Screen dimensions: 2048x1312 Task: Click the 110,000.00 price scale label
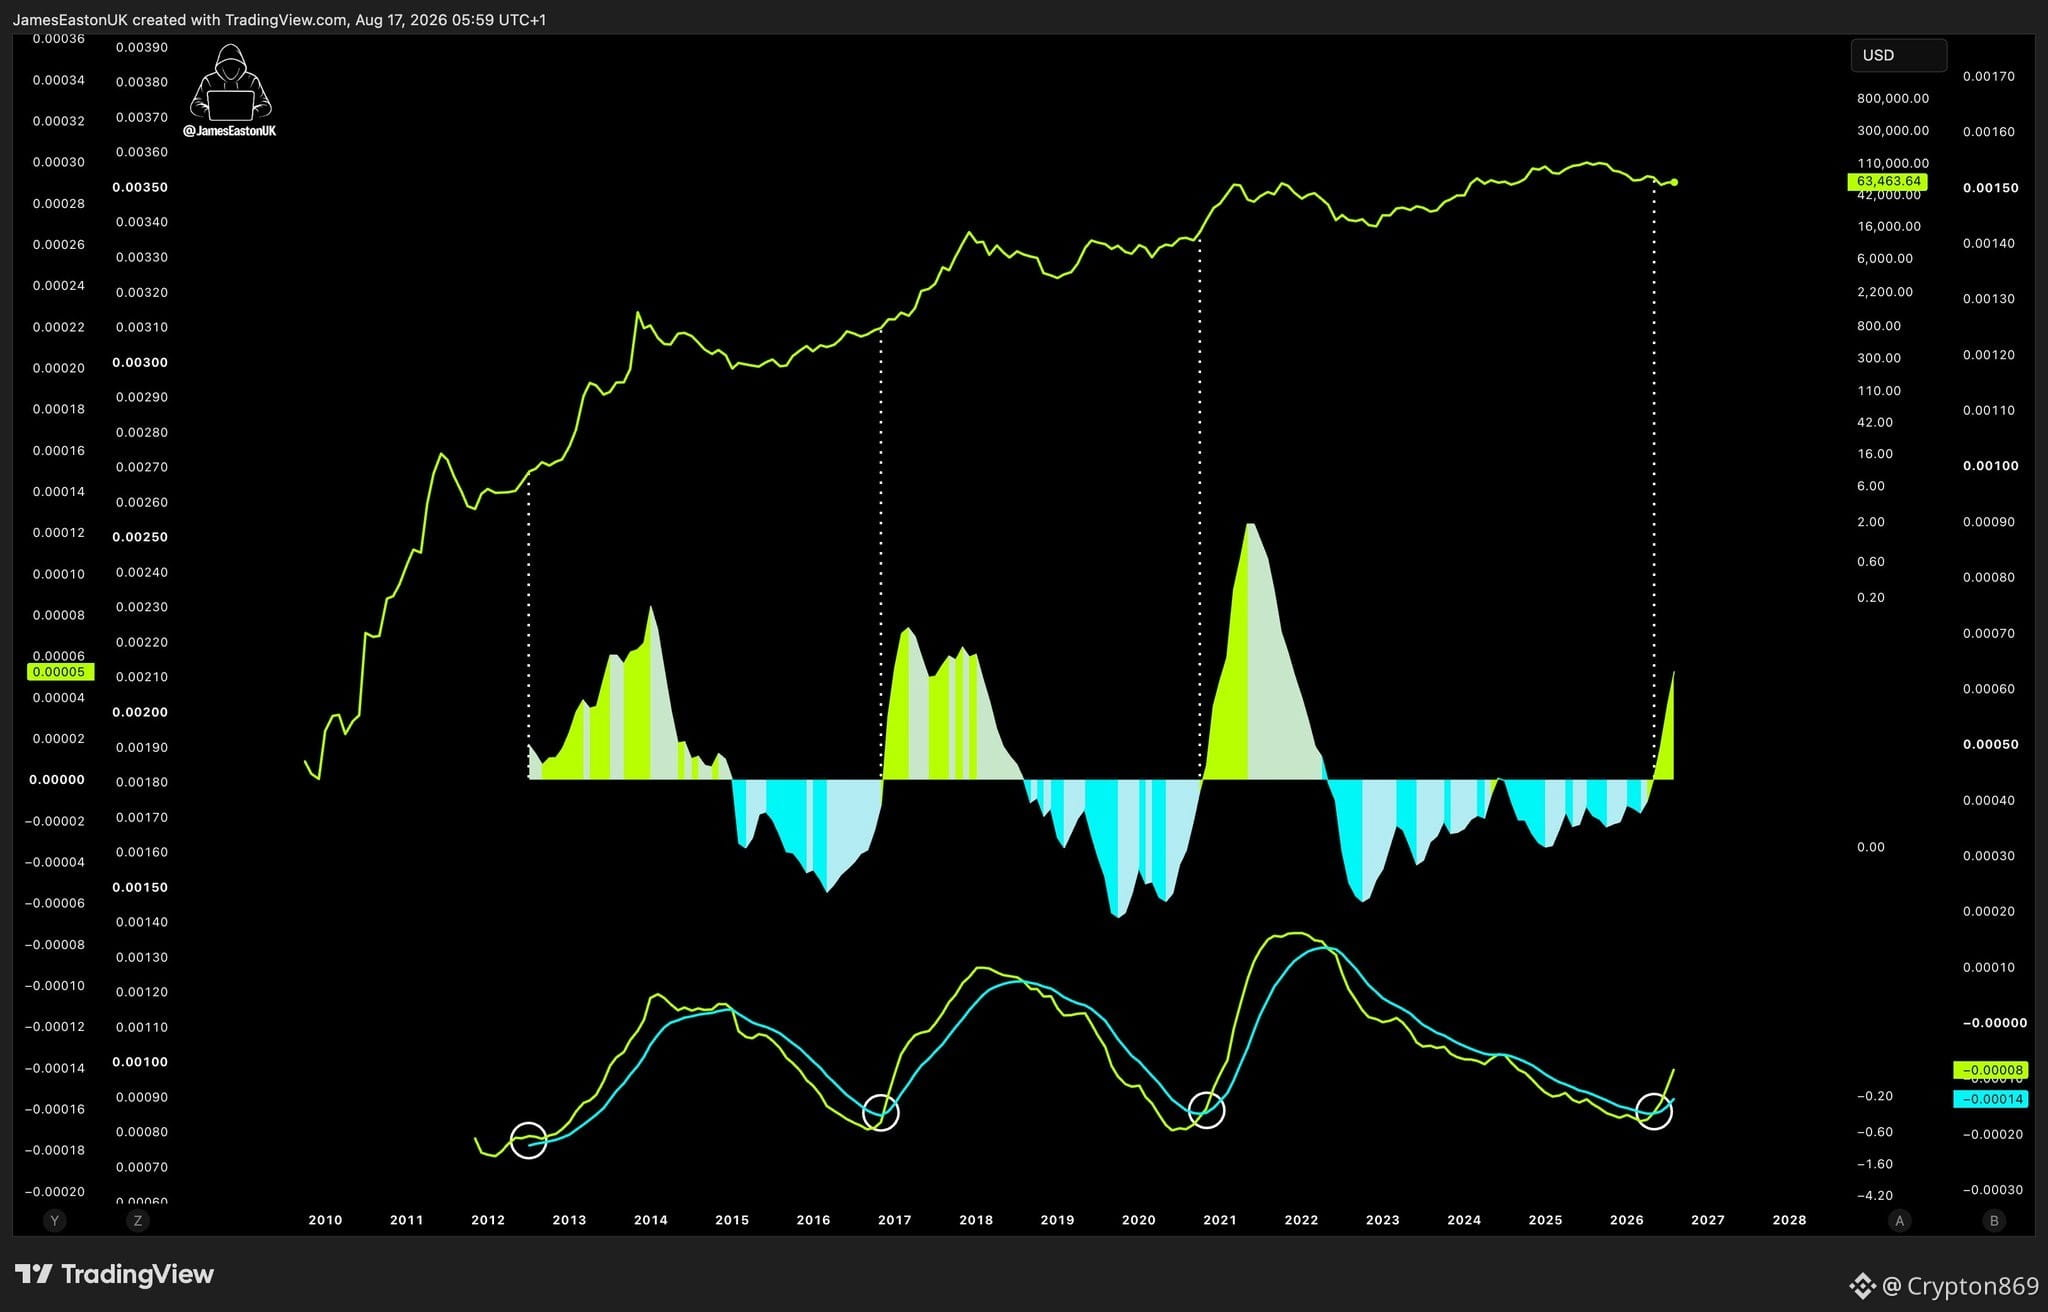point(1893,163)
